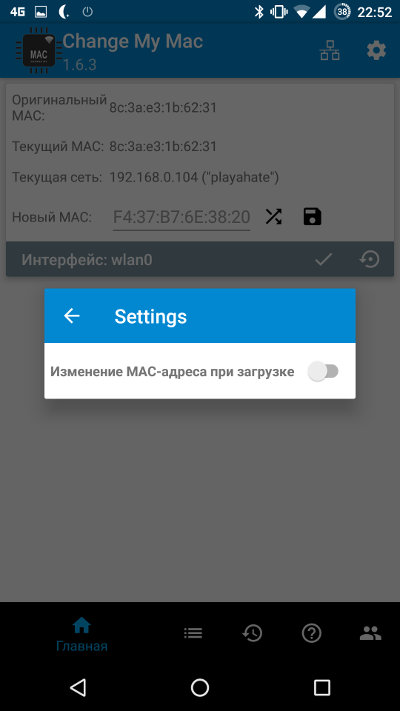Open the history tab icon

tap(252, 633)
